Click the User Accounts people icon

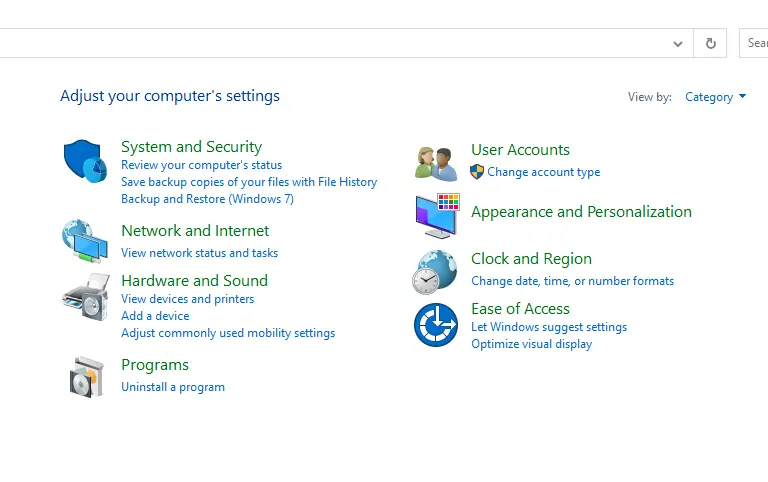436,164
